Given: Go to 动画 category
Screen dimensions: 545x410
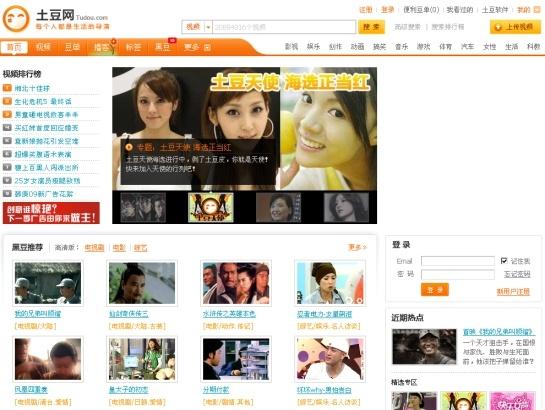Looking at the screenshot, I should pos(357,47).
